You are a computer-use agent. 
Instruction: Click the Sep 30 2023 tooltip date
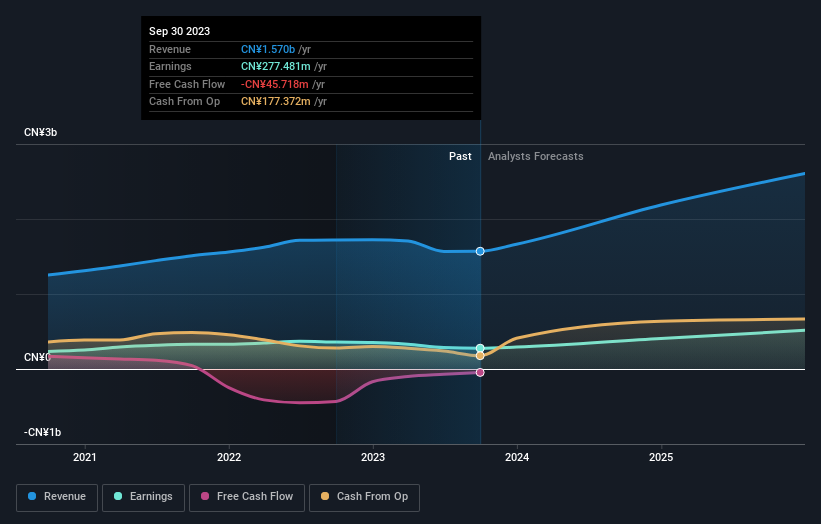tap(180, 31)
